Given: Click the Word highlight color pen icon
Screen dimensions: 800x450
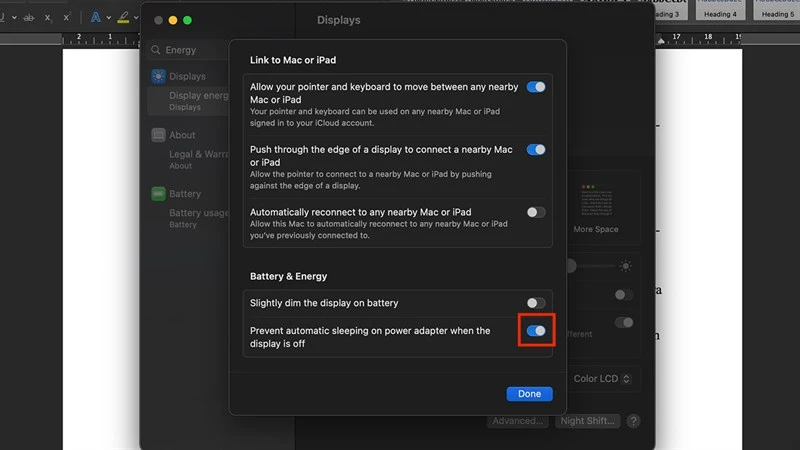Looking at the screenshot, I should 123,17.
